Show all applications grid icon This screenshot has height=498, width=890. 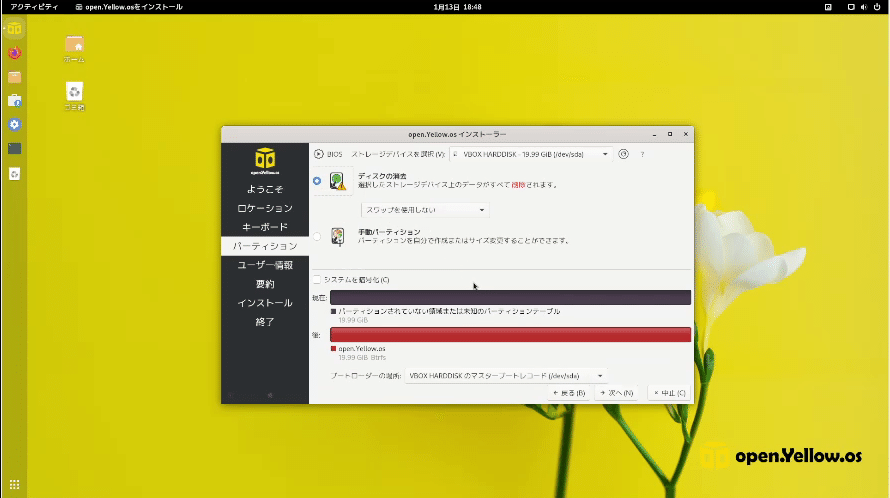(14, 484)
